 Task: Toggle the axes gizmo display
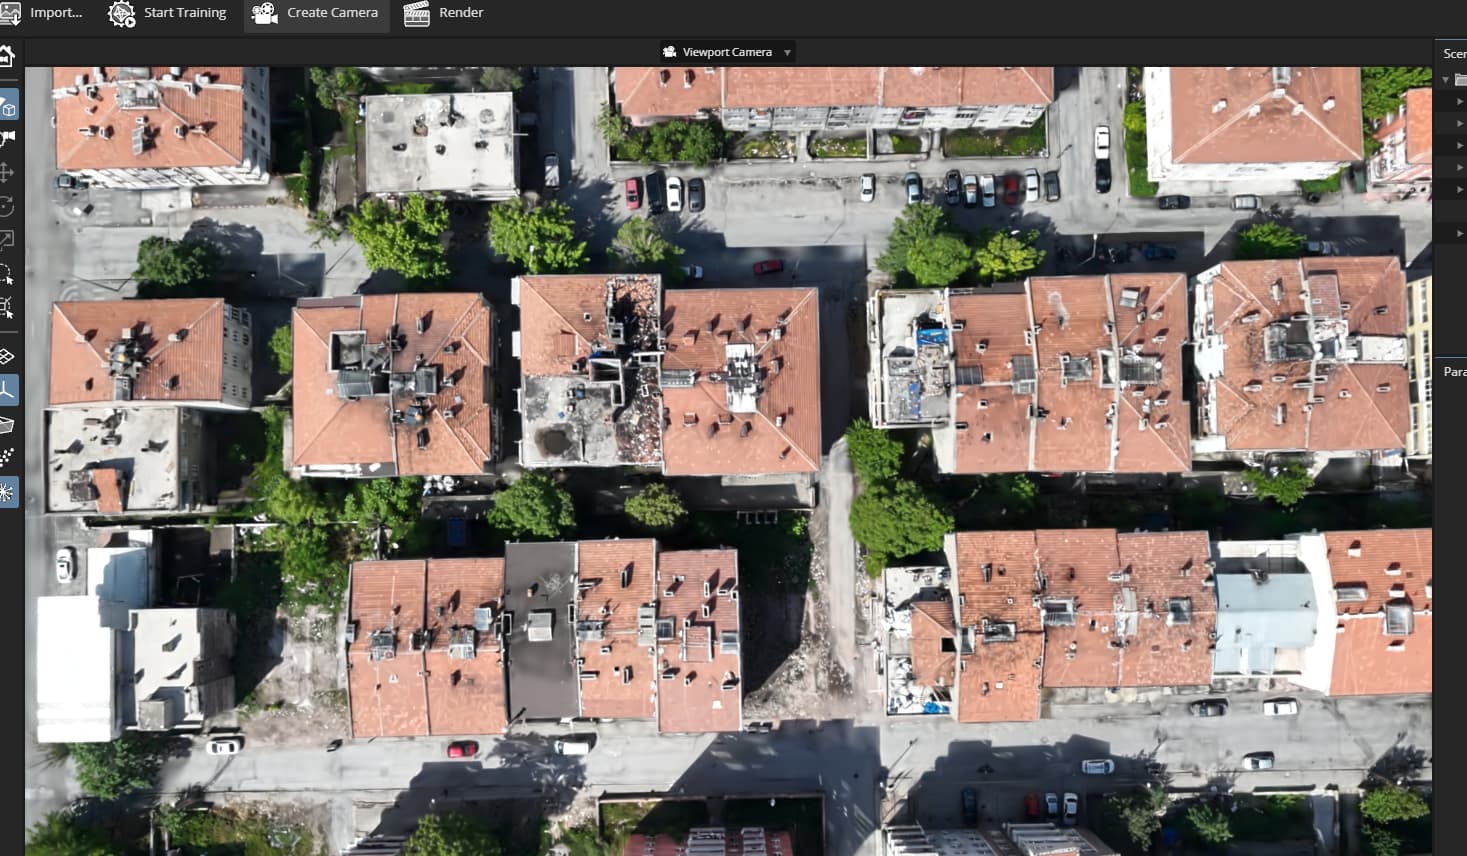(8, 390)
